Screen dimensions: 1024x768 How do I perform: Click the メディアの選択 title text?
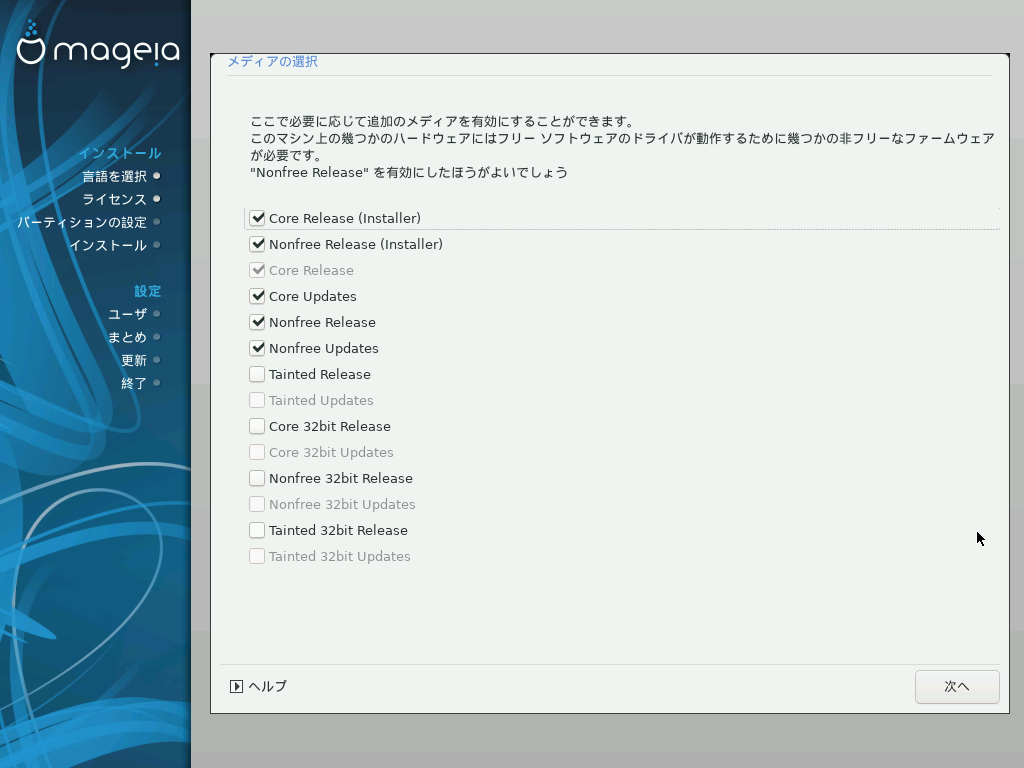(272, 61)
